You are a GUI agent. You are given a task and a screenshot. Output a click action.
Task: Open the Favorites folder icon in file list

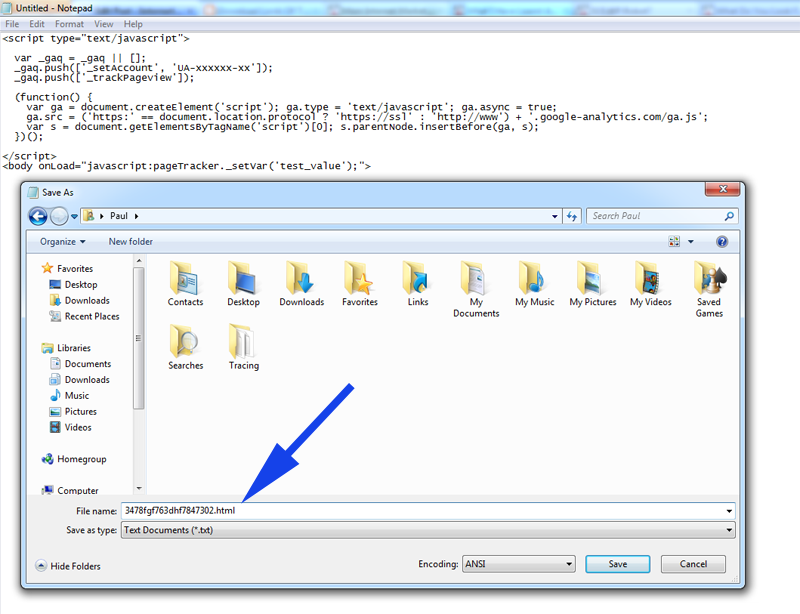360,284
